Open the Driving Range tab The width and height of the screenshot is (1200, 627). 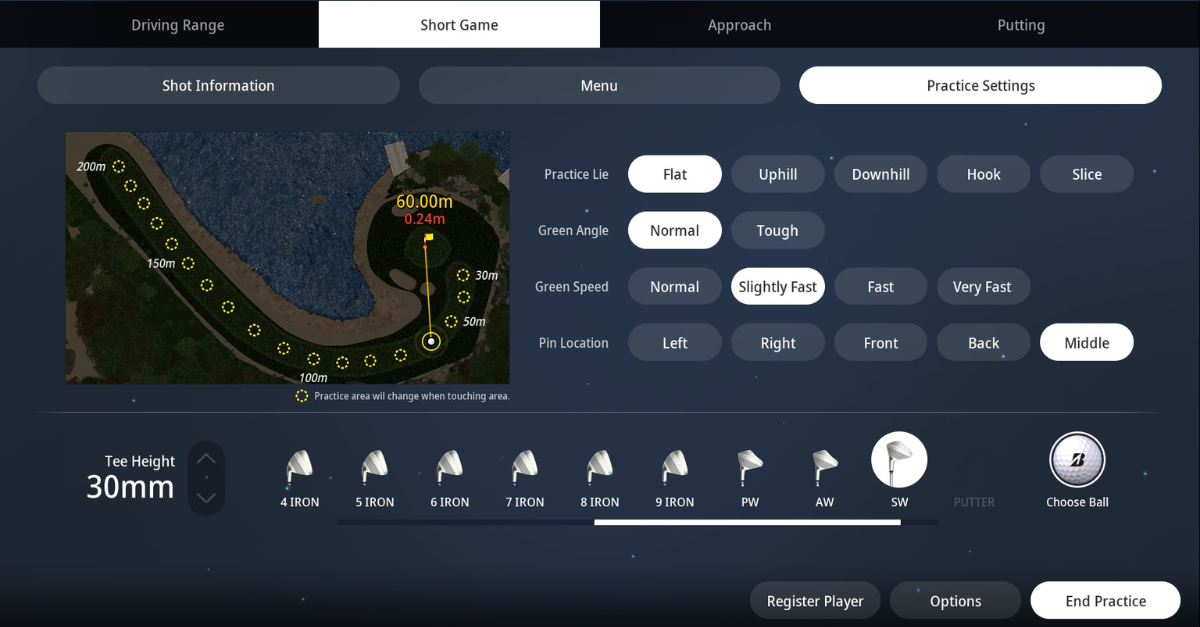(178, 25)
